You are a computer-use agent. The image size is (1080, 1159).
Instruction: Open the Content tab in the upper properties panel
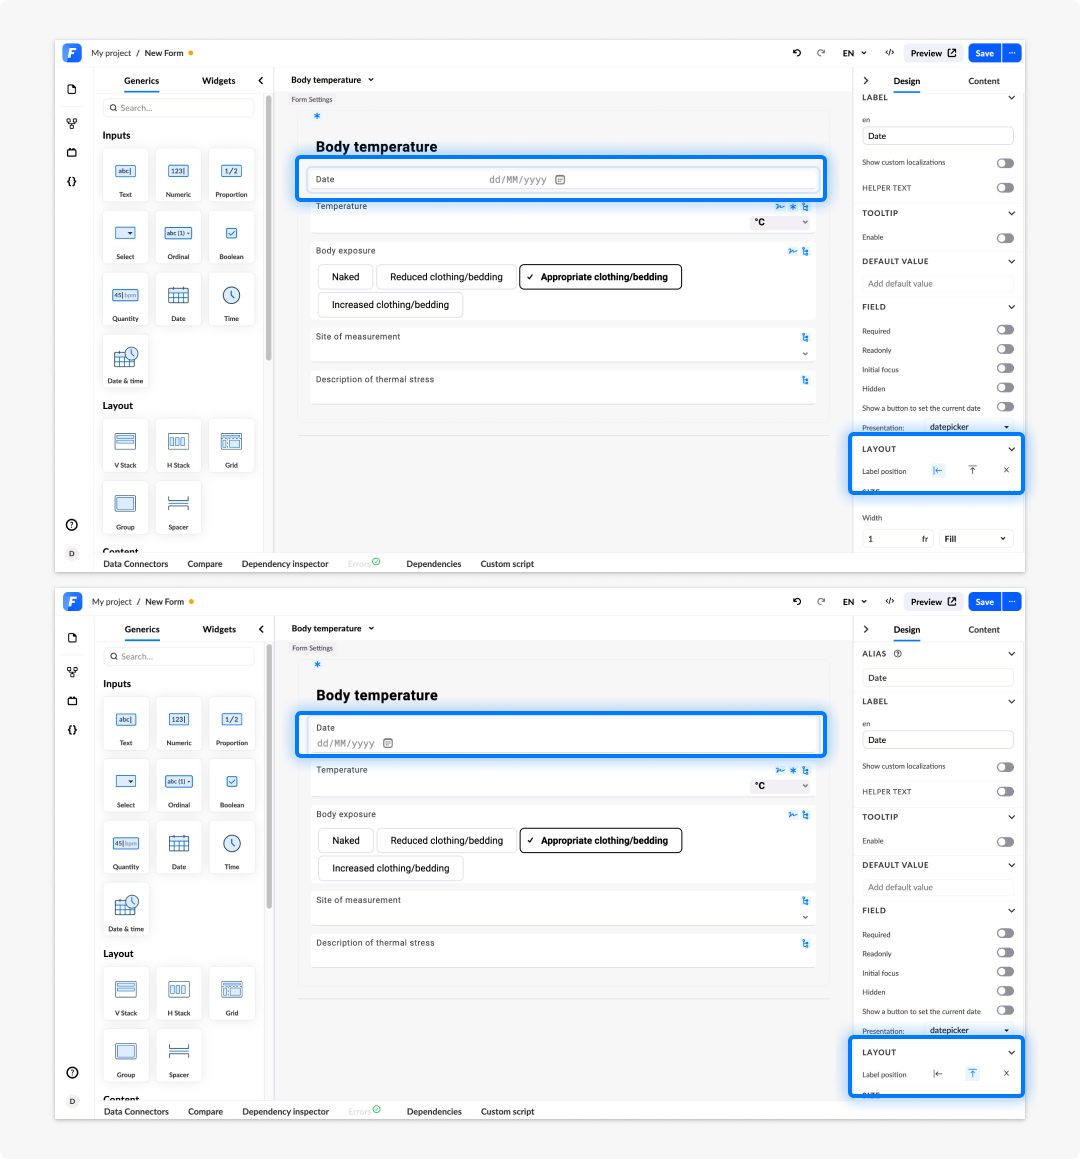tap(984, 81)
